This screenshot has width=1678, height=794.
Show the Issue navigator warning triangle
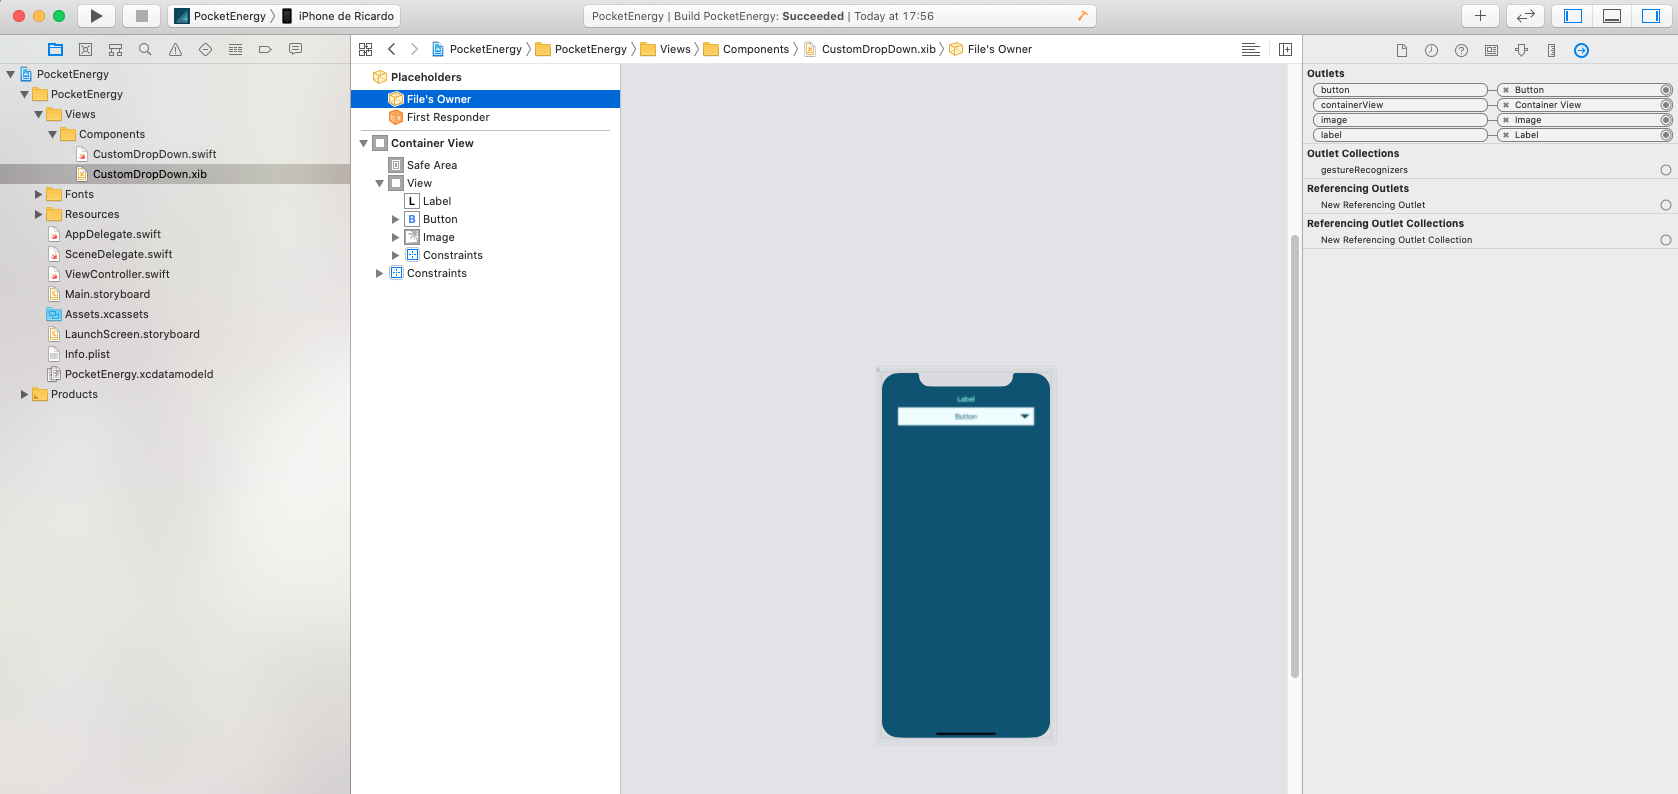(175, 49)
